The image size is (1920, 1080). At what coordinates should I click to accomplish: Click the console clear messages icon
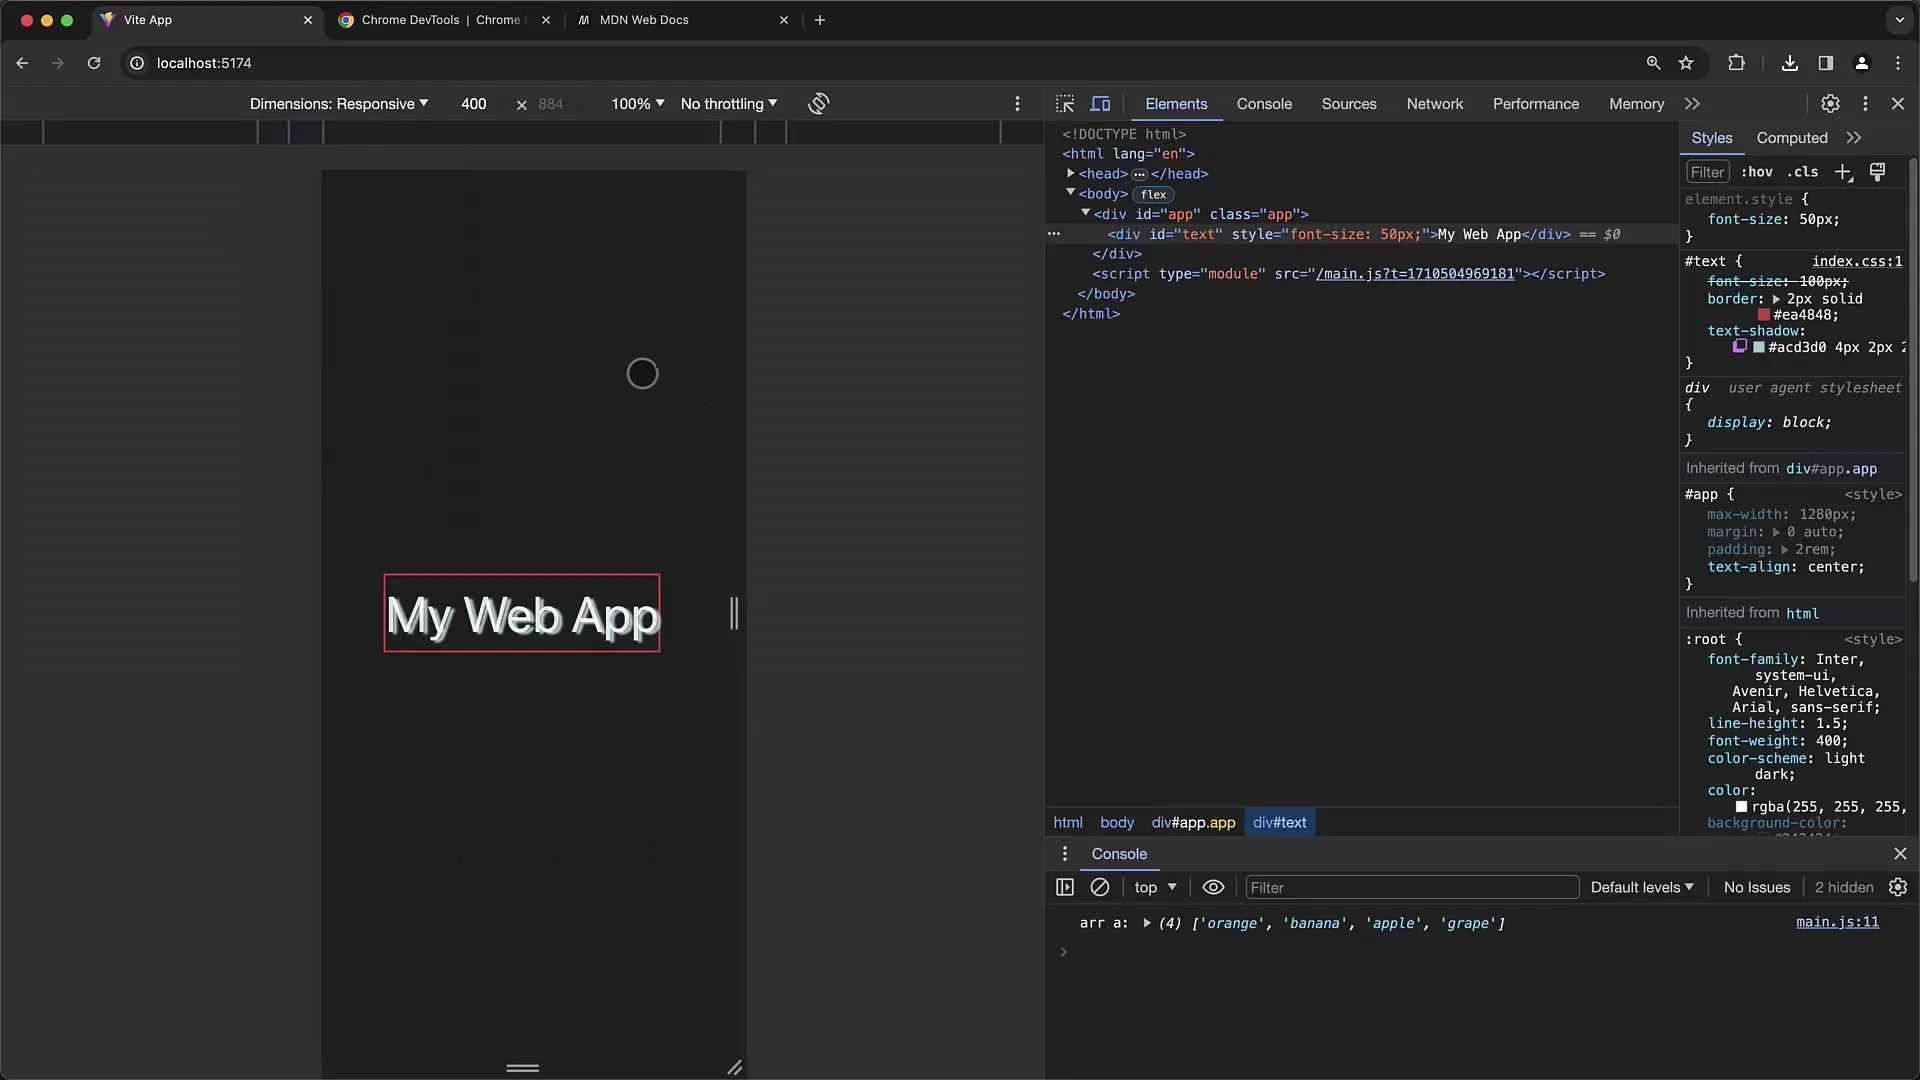click(1098, 886)
